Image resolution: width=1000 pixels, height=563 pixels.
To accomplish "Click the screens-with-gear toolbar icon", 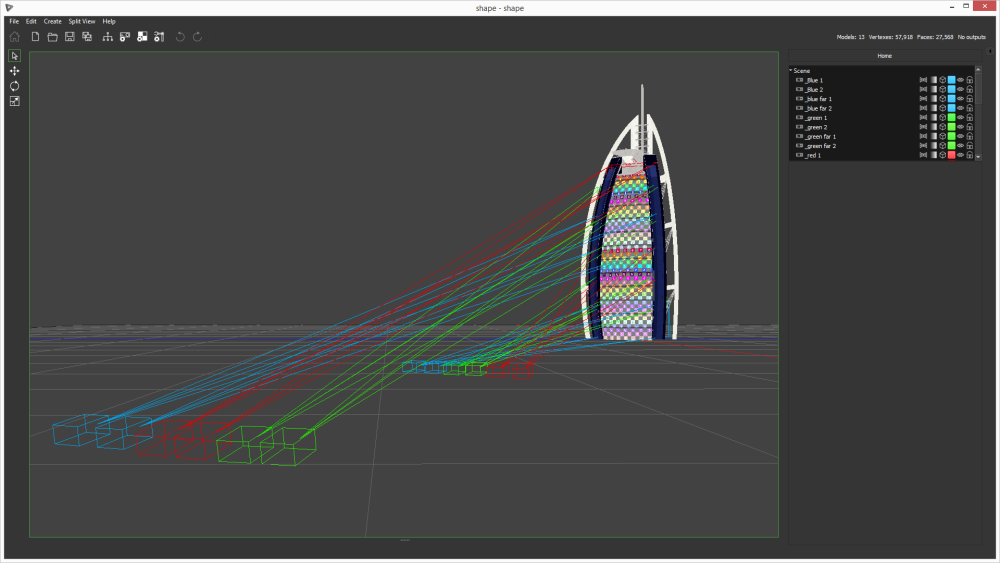I will 124,37.
